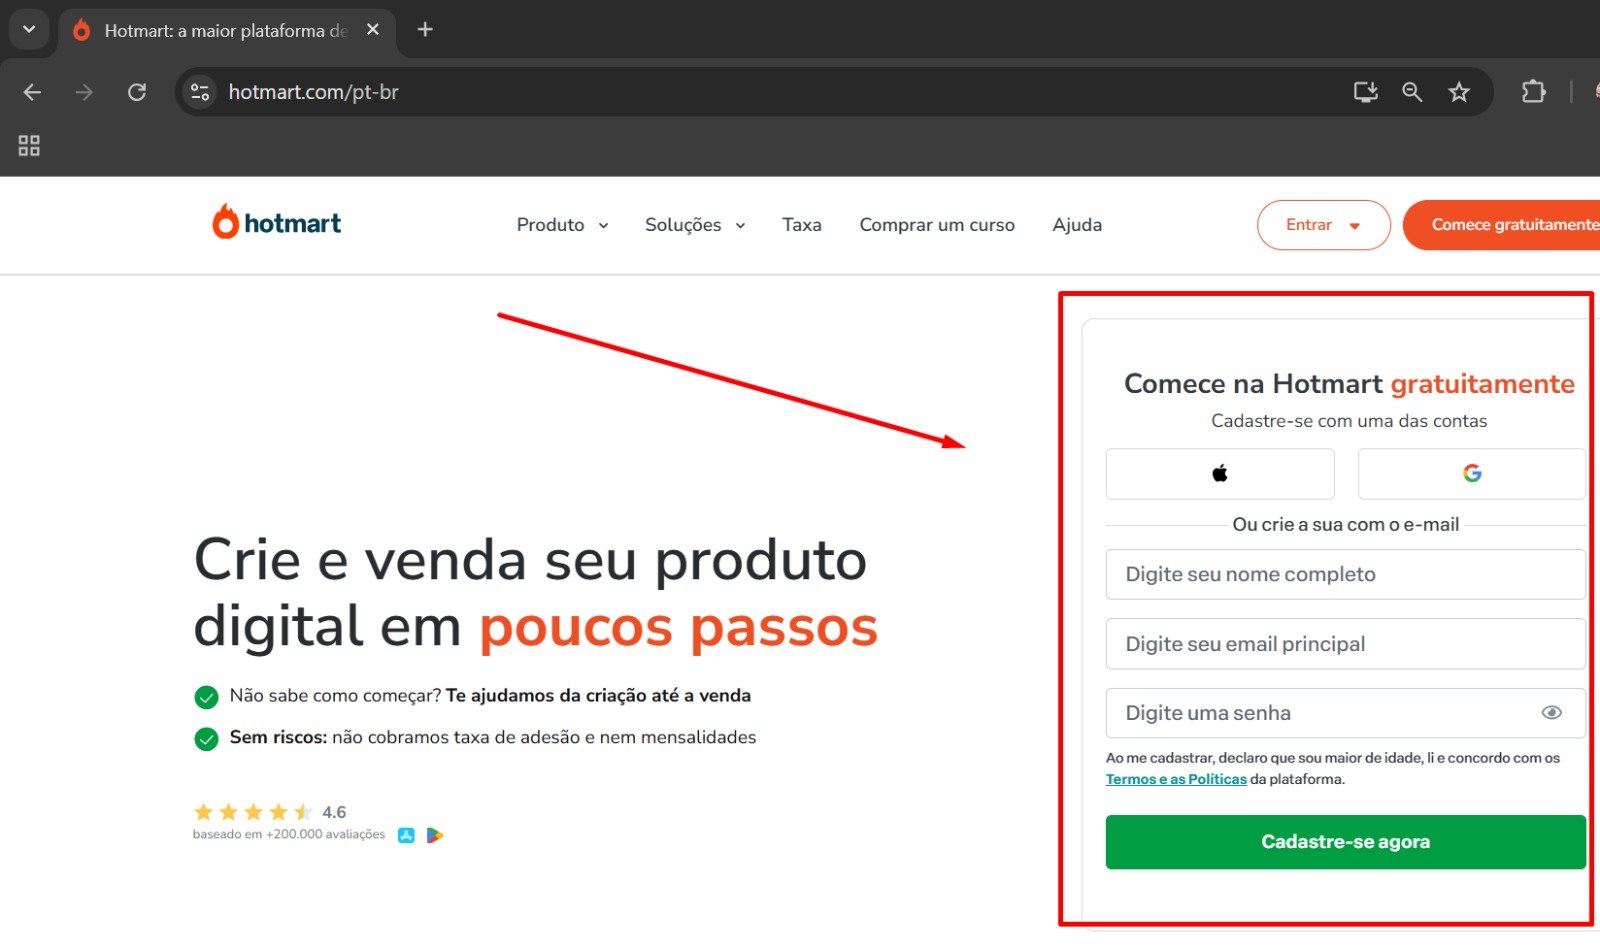Screen dimensions: 1600x947
Task: Select the Taxa menu item
Action: pos(802,224)
